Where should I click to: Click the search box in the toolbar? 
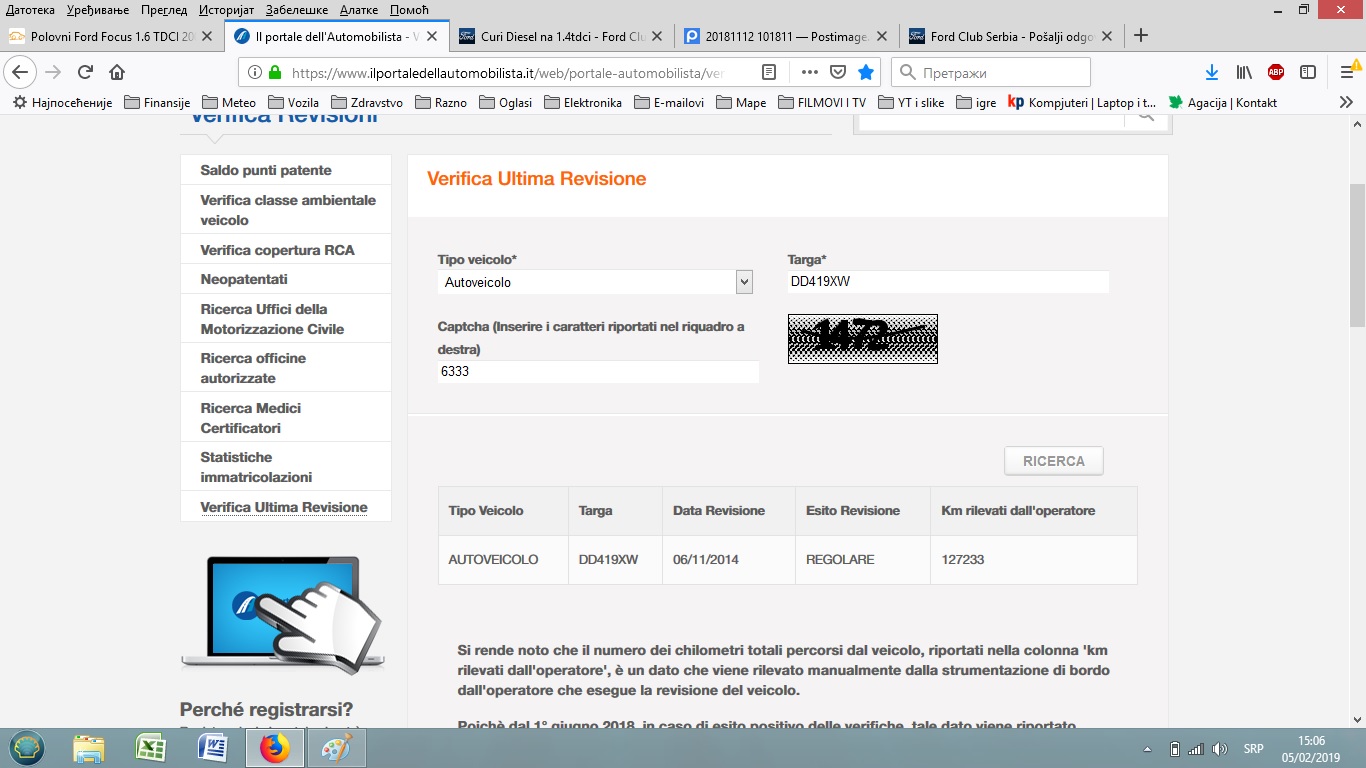pyautogui.click(x=990, y=72)
